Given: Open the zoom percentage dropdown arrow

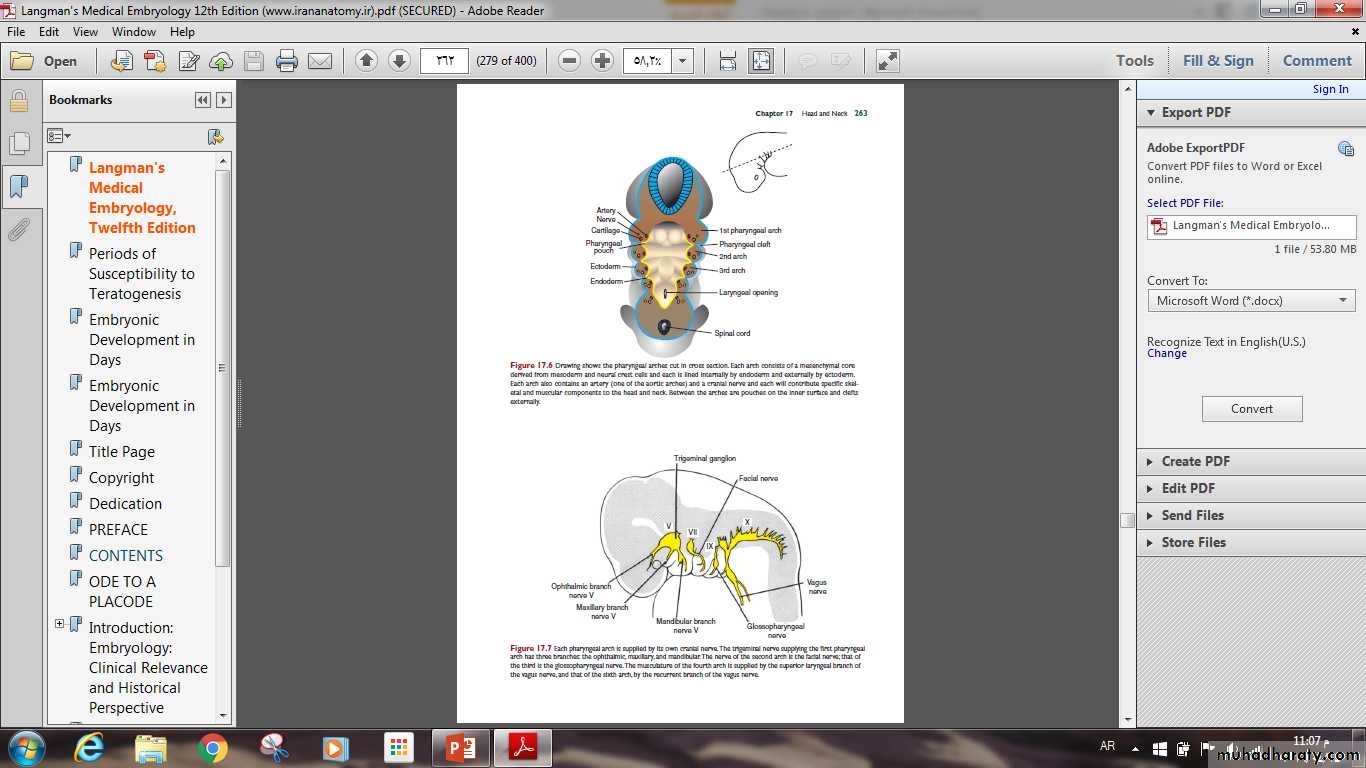Looking at the screenshot, I should coord(683,61).
